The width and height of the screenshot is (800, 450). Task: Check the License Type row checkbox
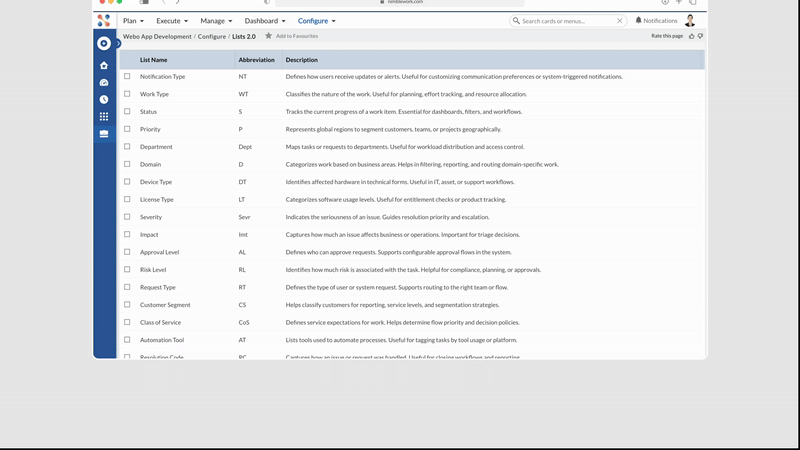pos(127,199)
